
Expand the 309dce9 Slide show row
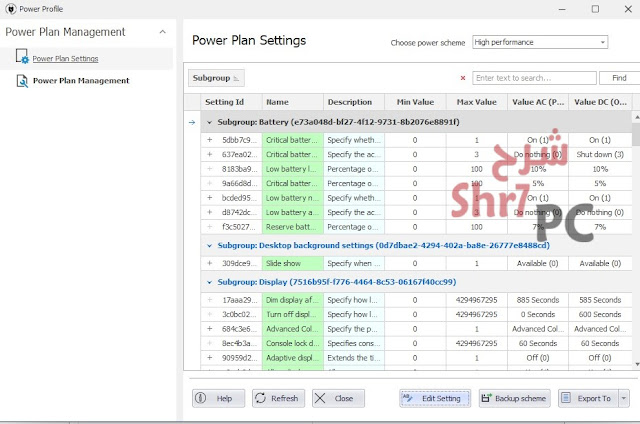209,263
